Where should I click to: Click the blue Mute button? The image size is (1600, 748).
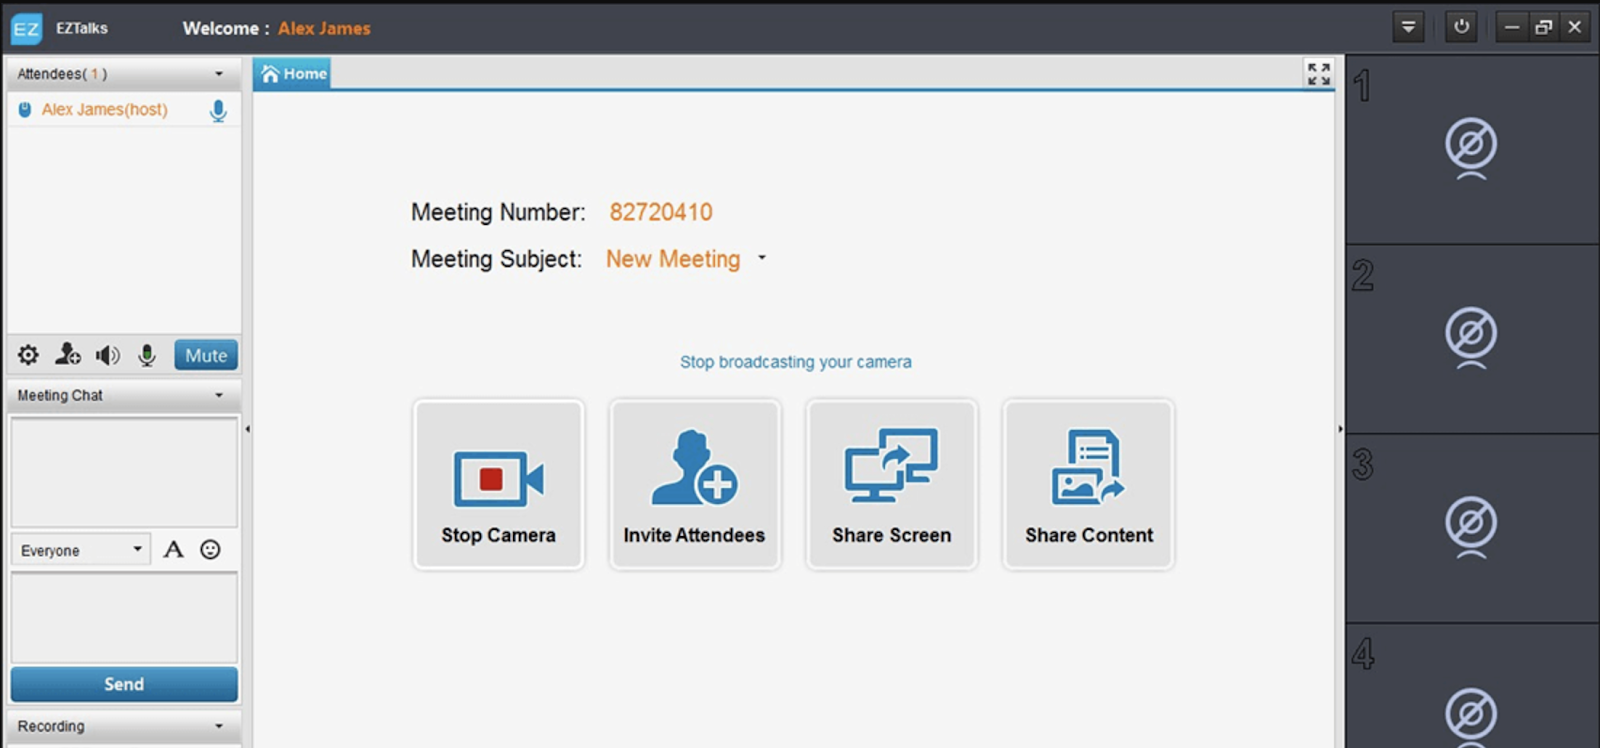[x=206, y=355]
